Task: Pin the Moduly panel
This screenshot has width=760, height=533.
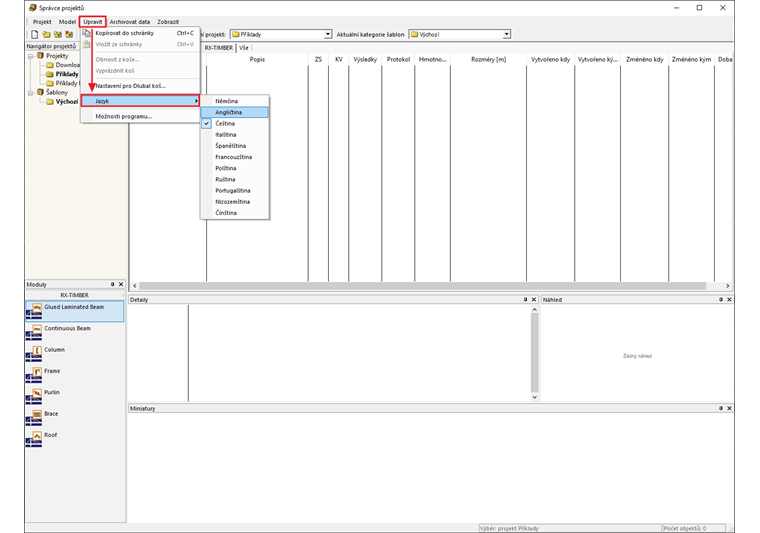Action: coord(112,284)
